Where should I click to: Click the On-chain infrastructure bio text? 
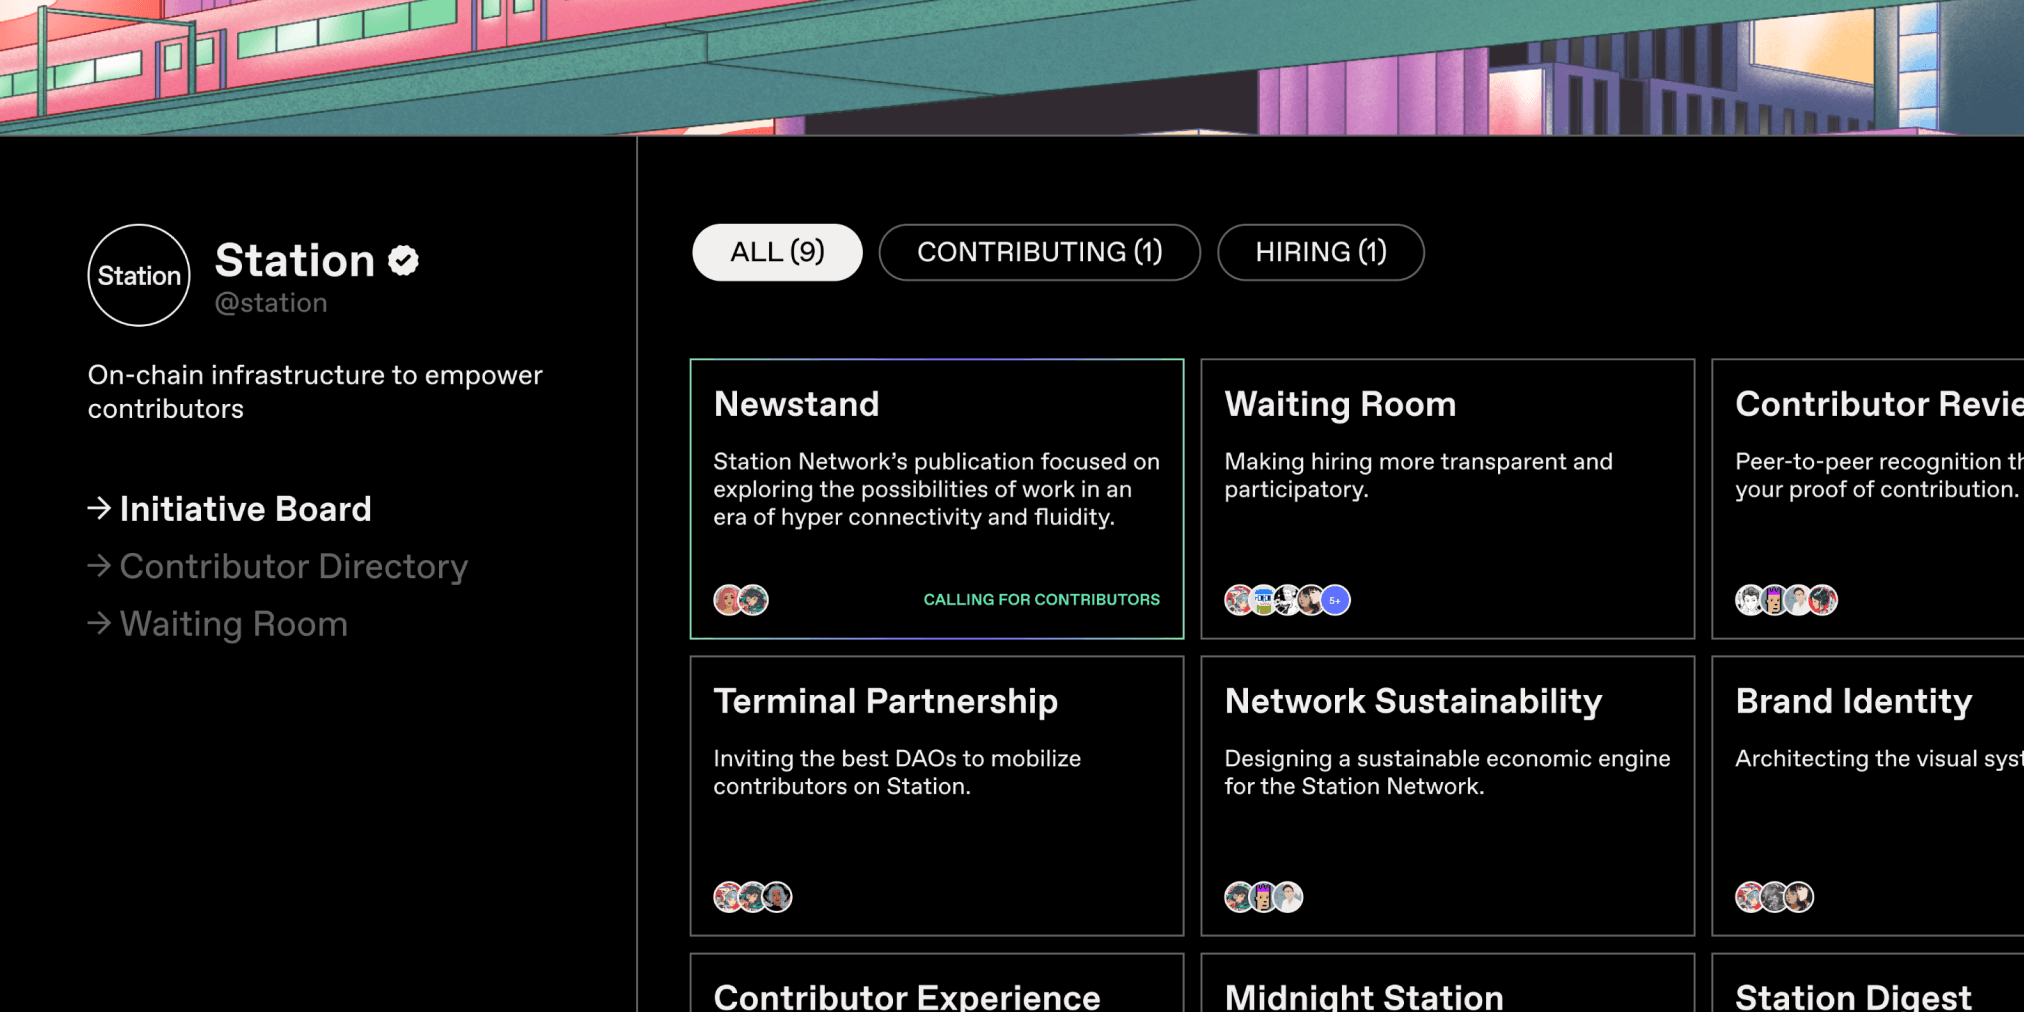tap(315, 392)
